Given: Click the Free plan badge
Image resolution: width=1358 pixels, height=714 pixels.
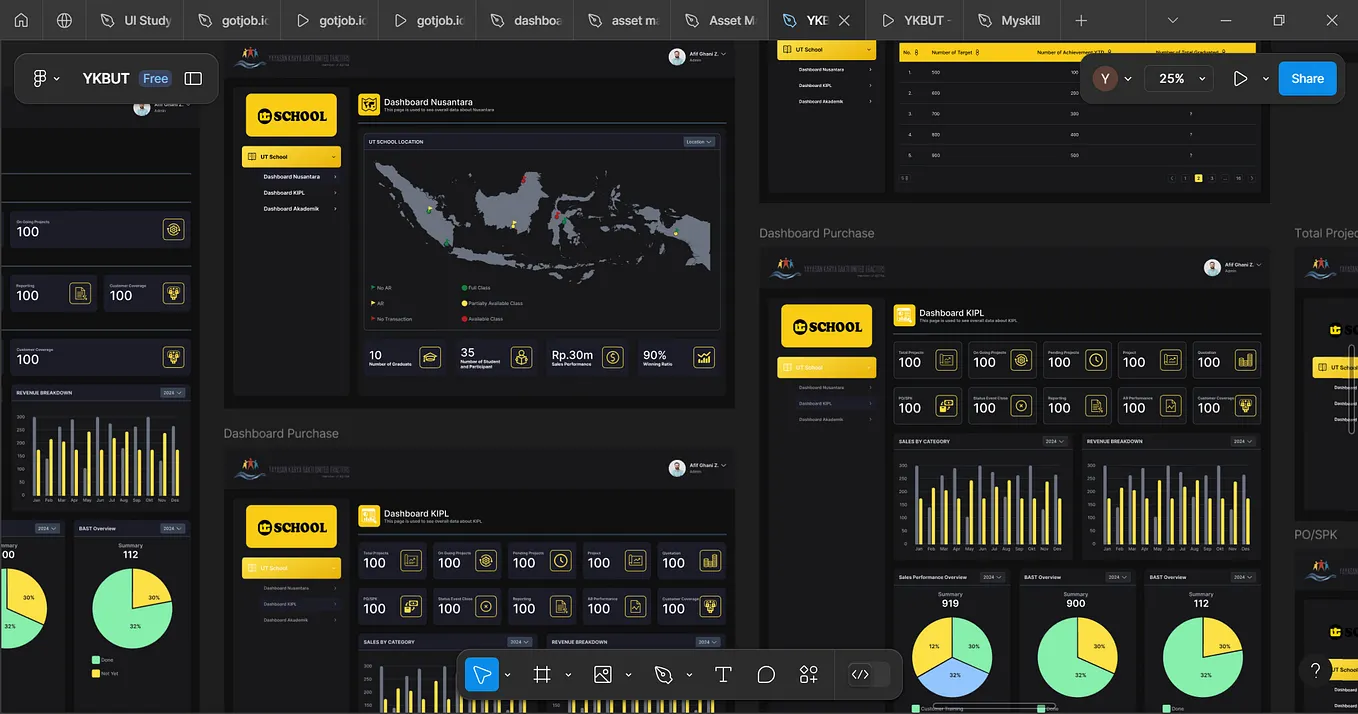Looking at the screenshot, I should [x=155, y=78].
